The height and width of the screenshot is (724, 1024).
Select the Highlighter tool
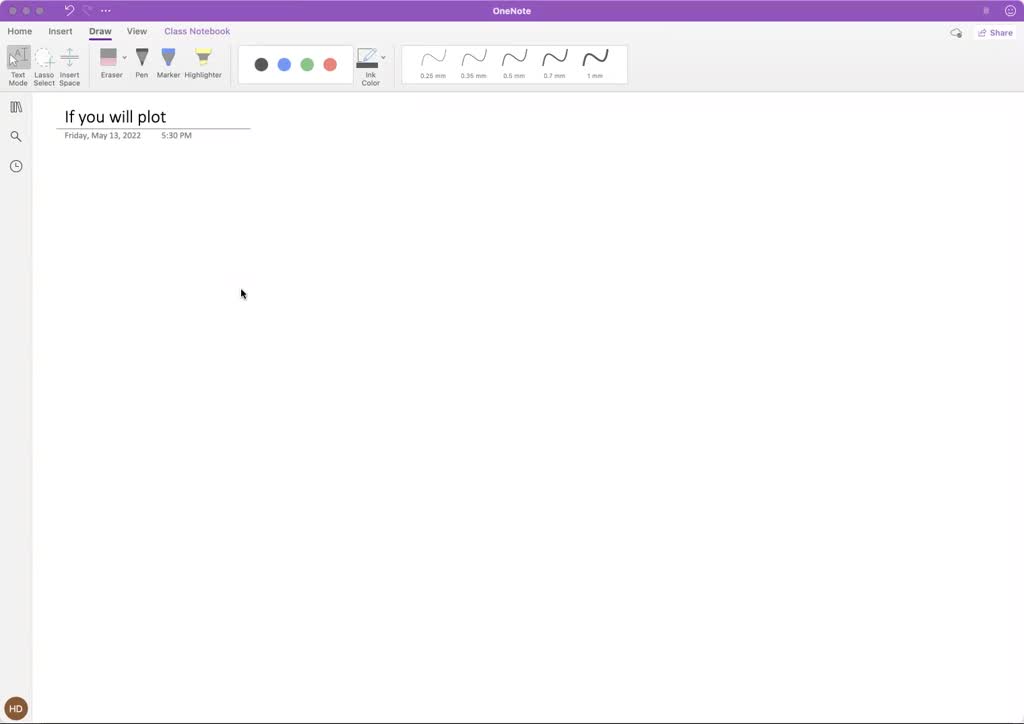203,63
